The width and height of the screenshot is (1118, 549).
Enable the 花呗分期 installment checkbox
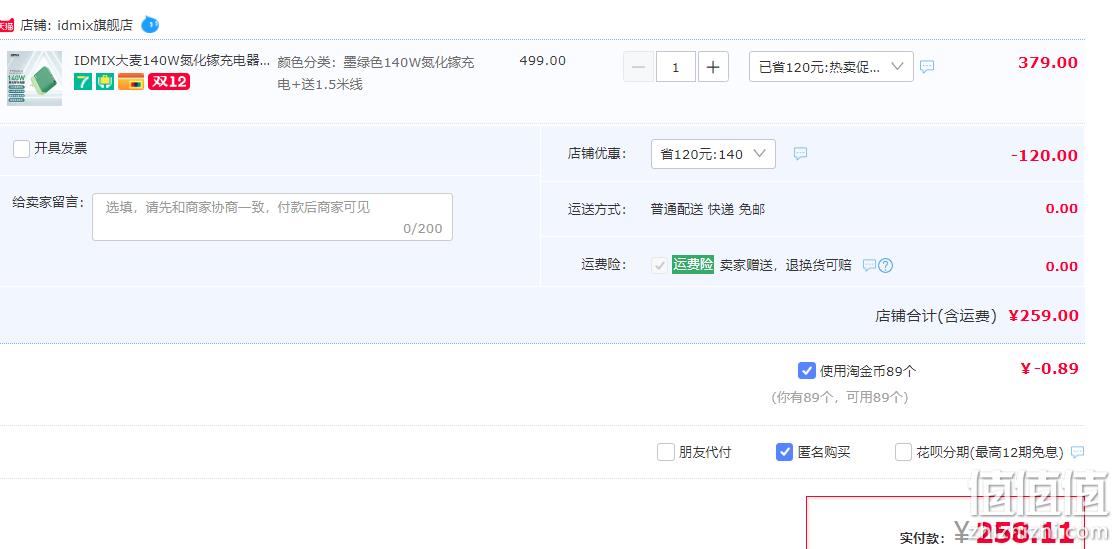point(903,452)
